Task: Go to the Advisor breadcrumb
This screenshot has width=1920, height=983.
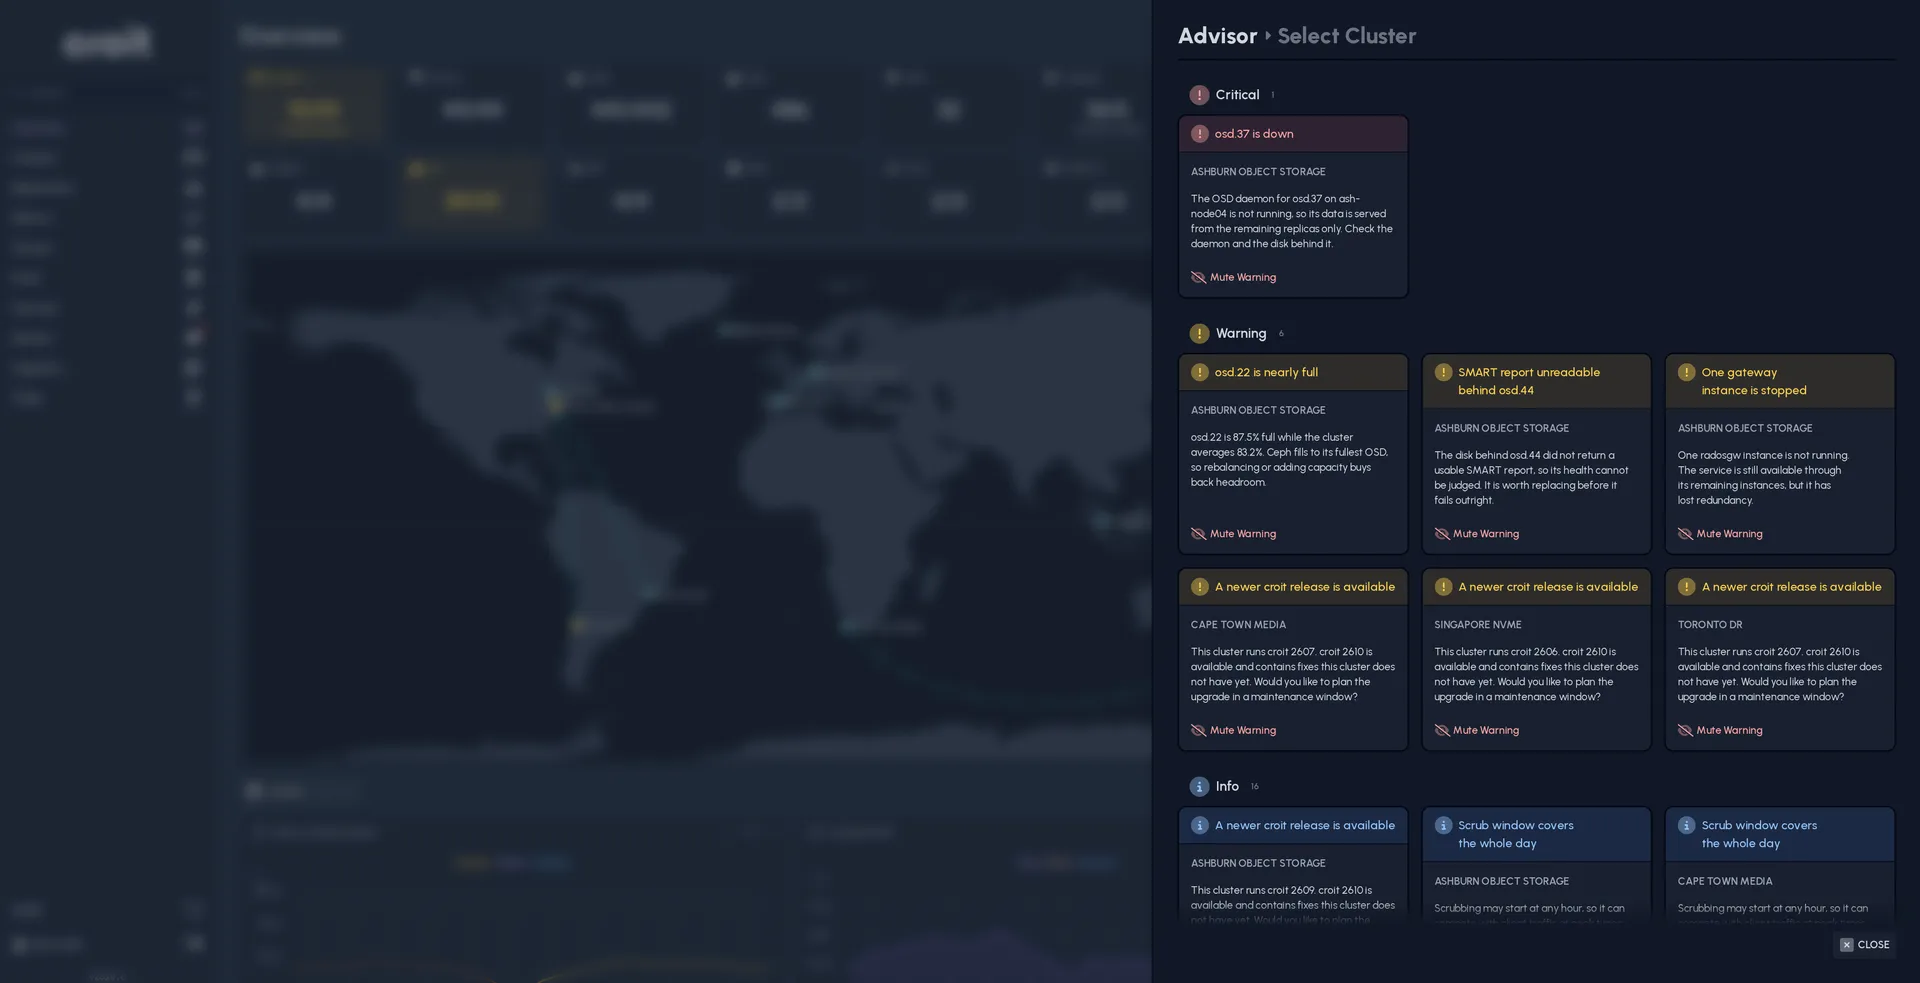Action: pyautogui.click(x=1217, y=36)
